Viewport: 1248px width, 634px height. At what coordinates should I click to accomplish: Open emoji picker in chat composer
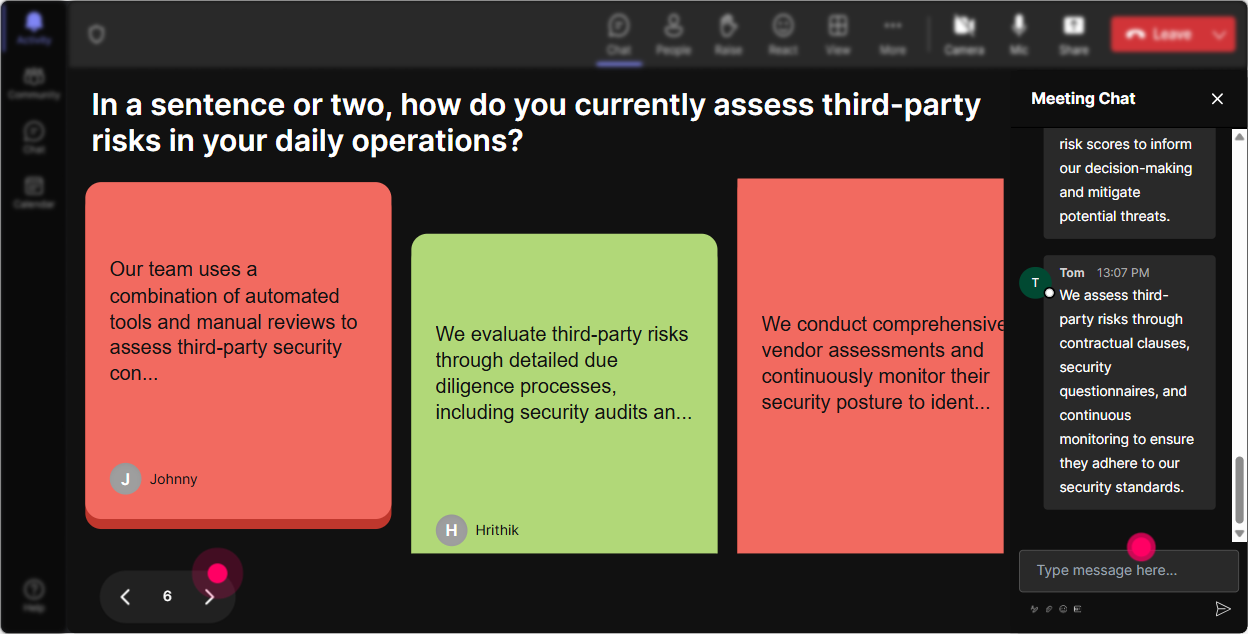coord(1063,608)
